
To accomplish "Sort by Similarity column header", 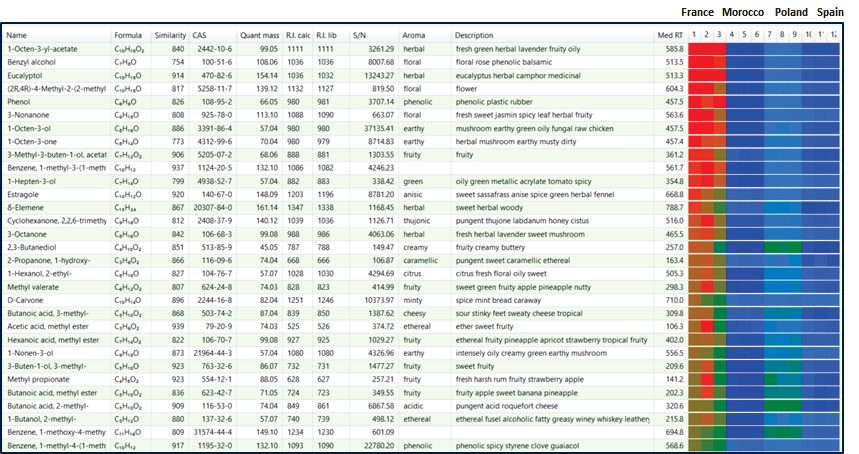I will (170, 35).
